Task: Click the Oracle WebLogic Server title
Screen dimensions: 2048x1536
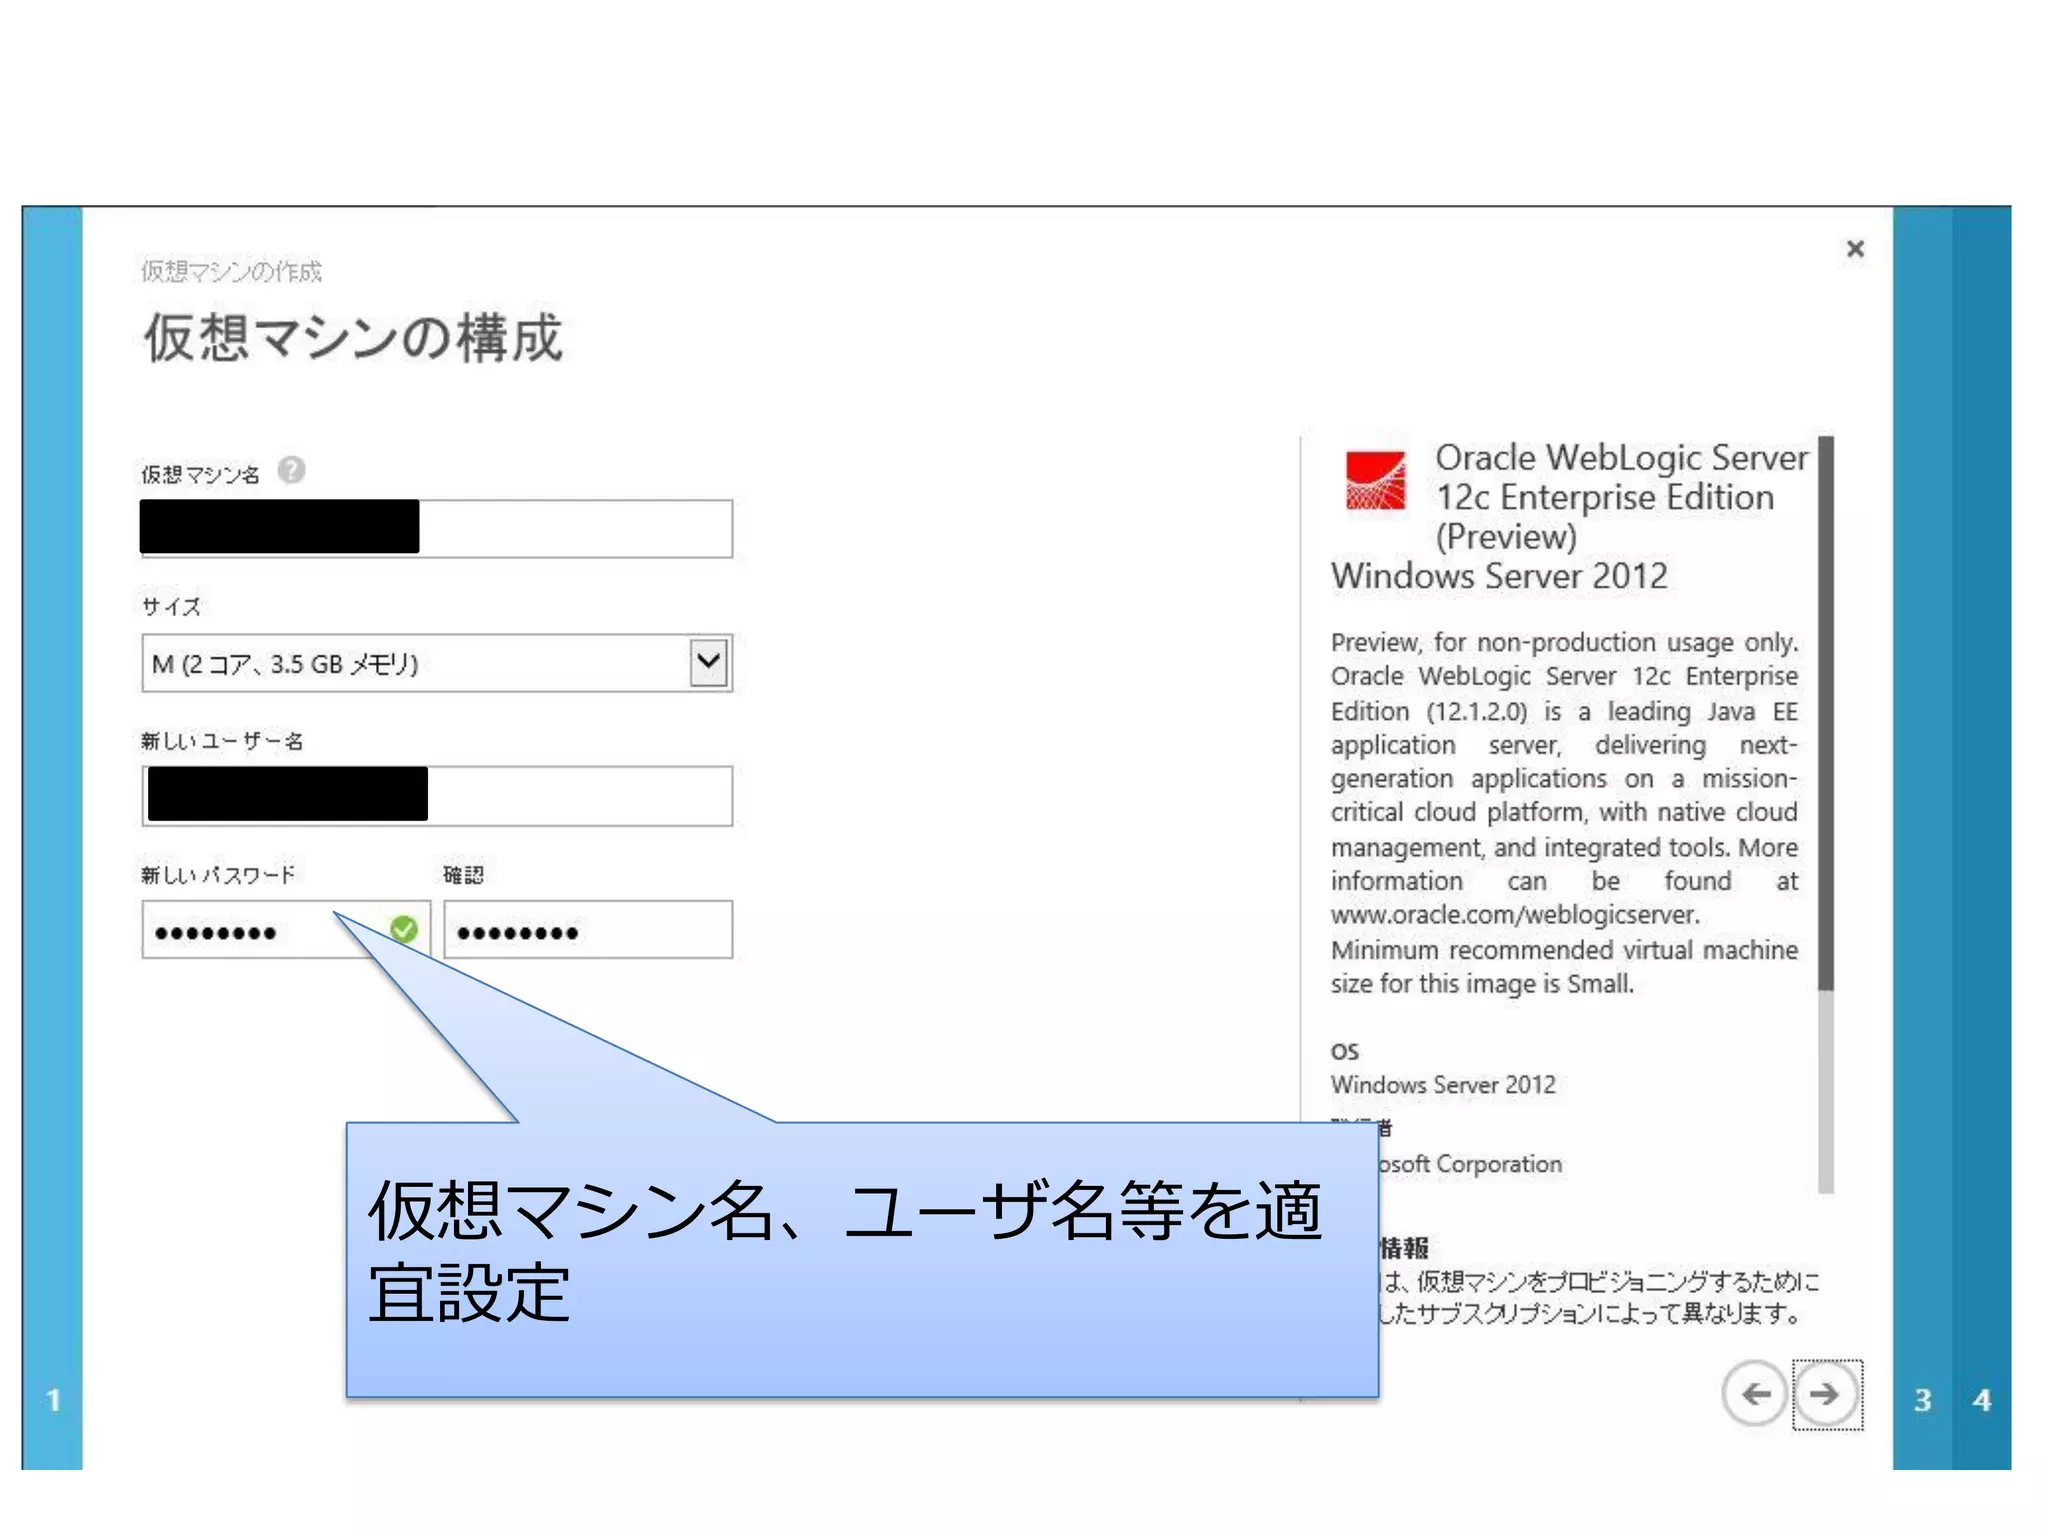Action: pyautogui.click(x=1621, y=497)
